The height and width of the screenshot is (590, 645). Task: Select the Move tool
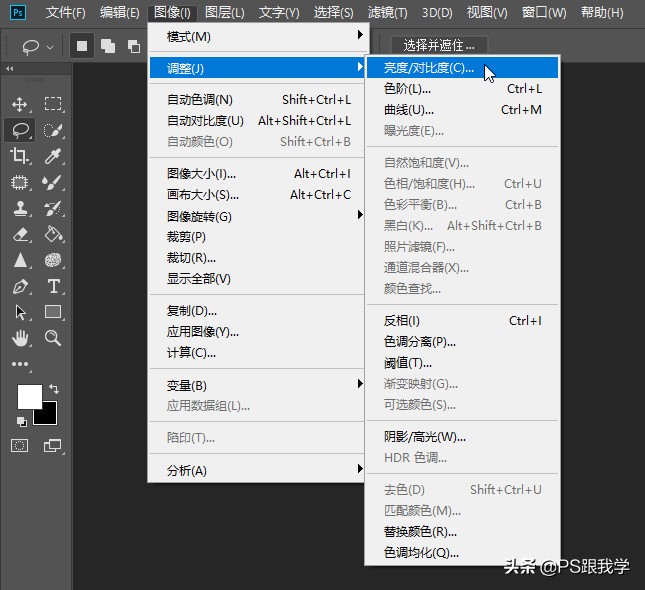click(x=19, y=104)
